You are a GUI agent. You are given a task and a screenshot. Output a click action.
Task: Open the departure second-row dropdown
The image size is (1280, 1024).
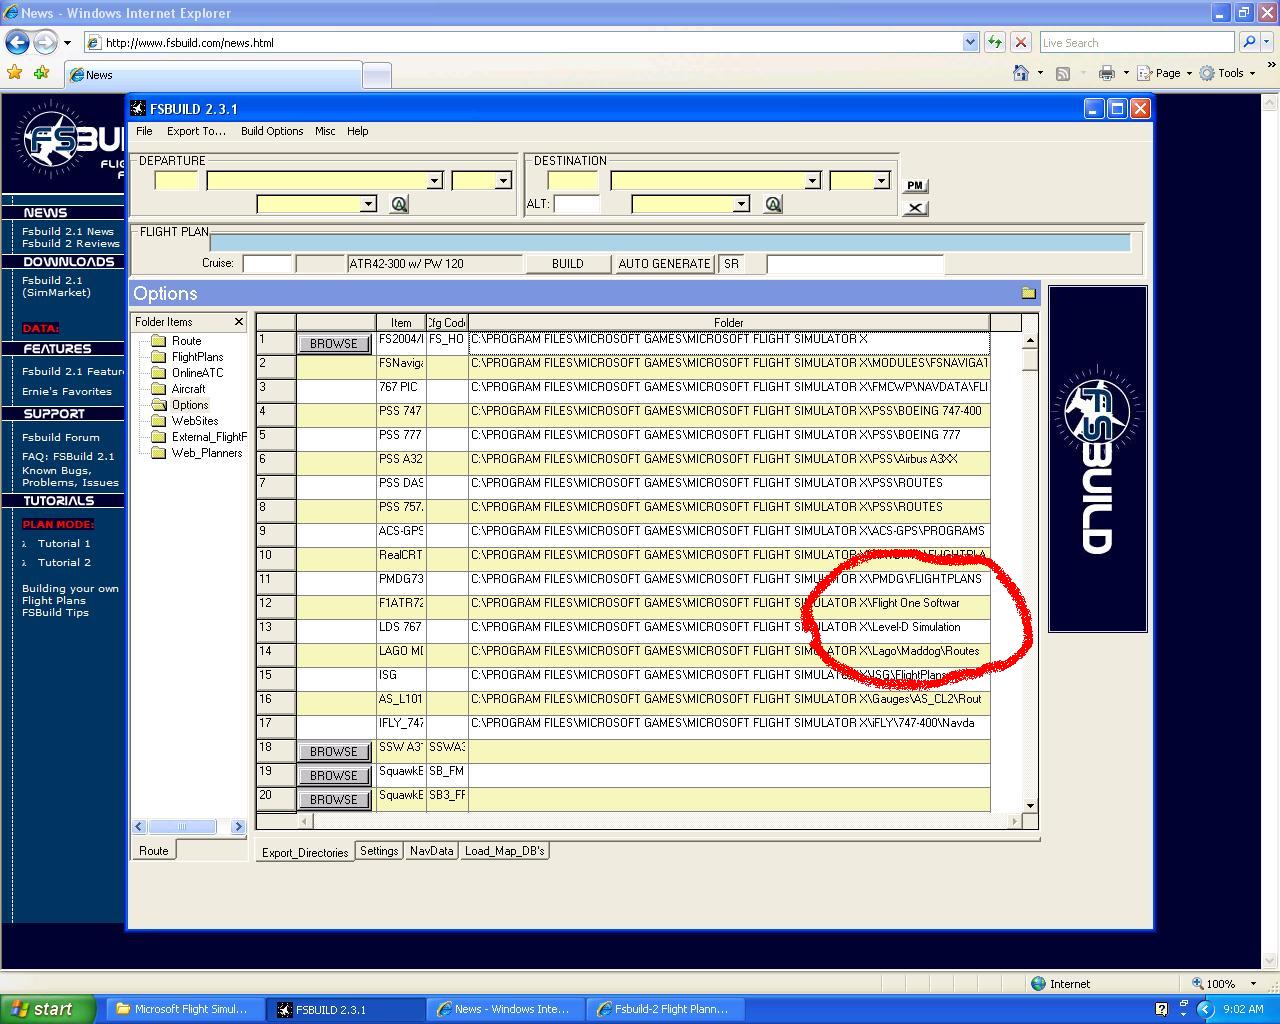(368, 204)
